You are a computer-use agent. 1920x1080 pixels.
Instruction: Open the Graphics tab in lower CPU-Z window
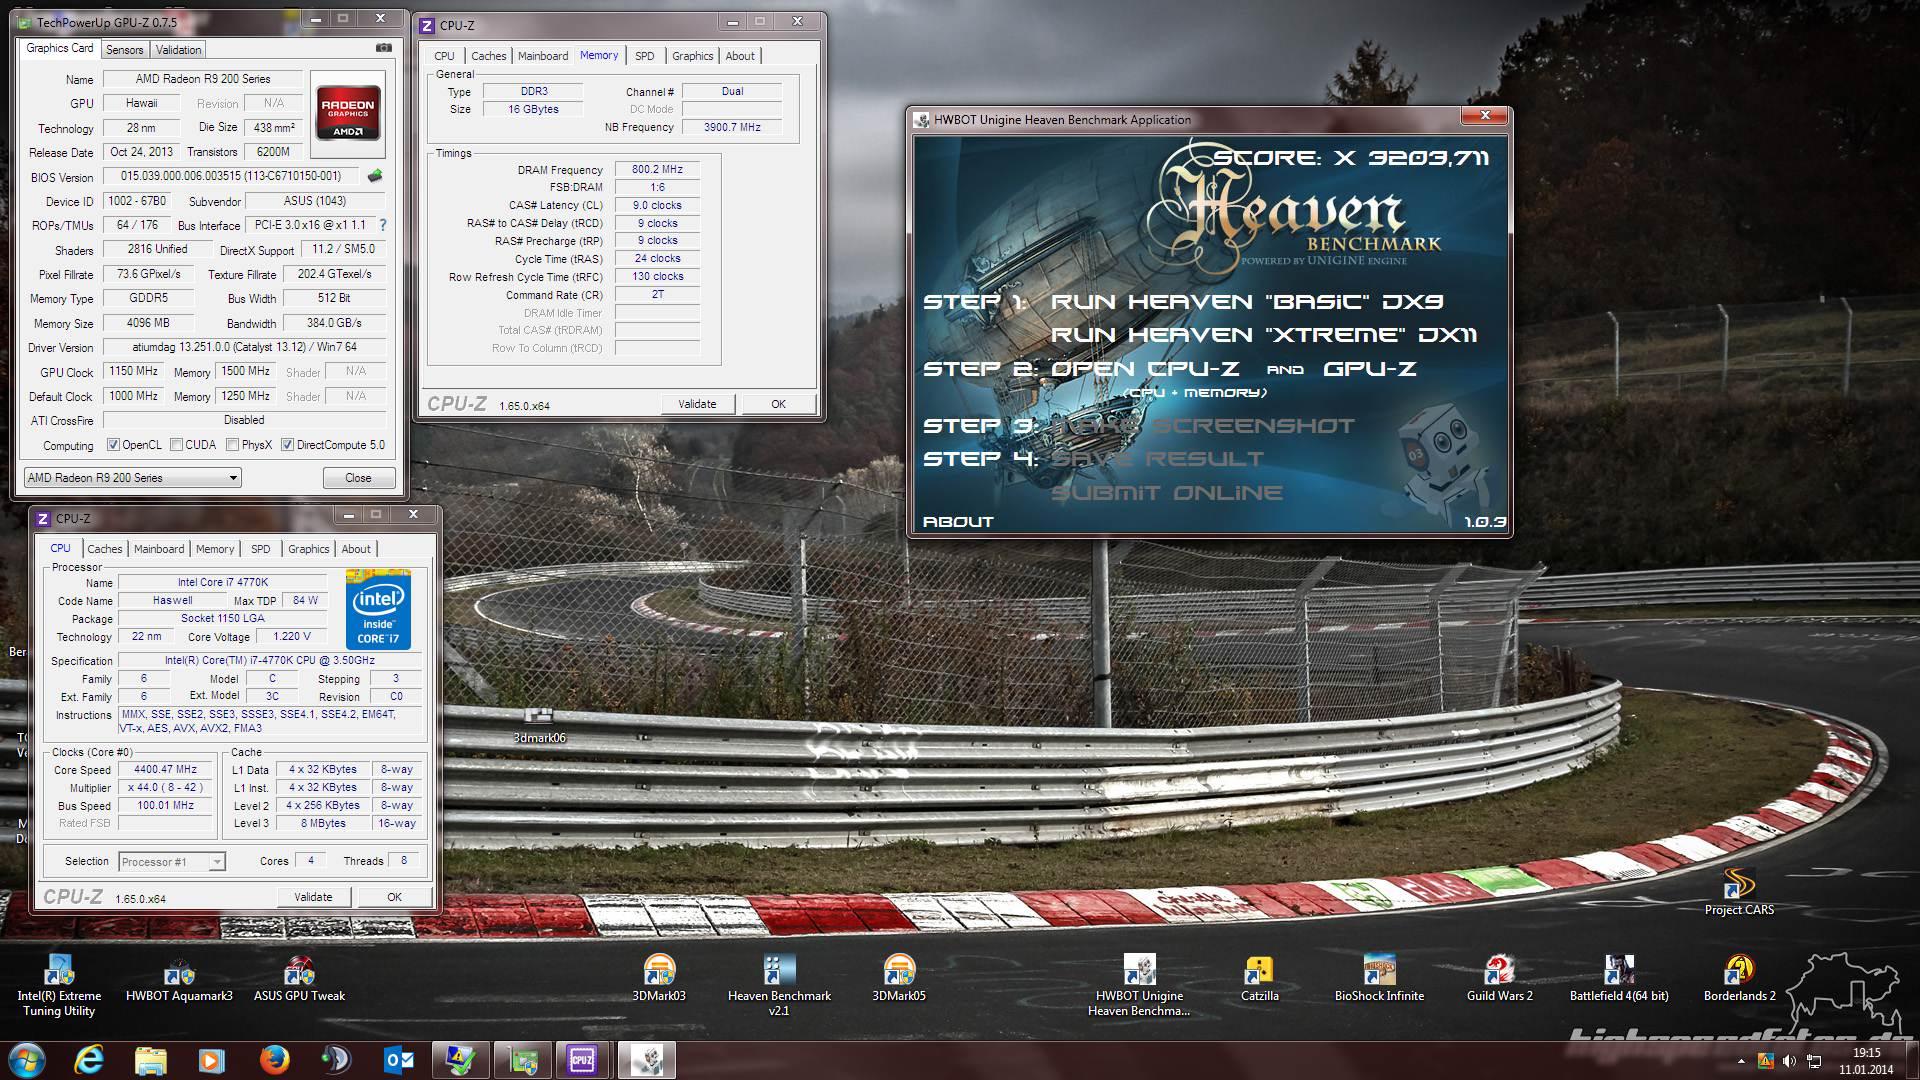point(309,549)
